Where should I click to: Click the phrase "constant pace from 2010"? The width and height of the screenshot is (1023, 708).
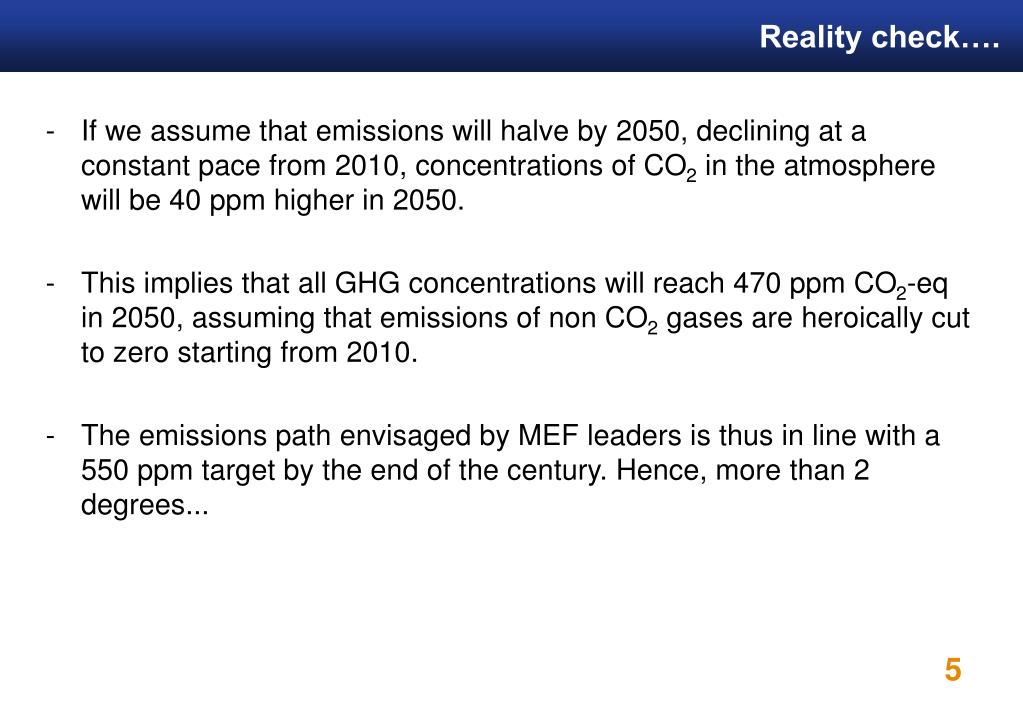[x=239, y=166]
